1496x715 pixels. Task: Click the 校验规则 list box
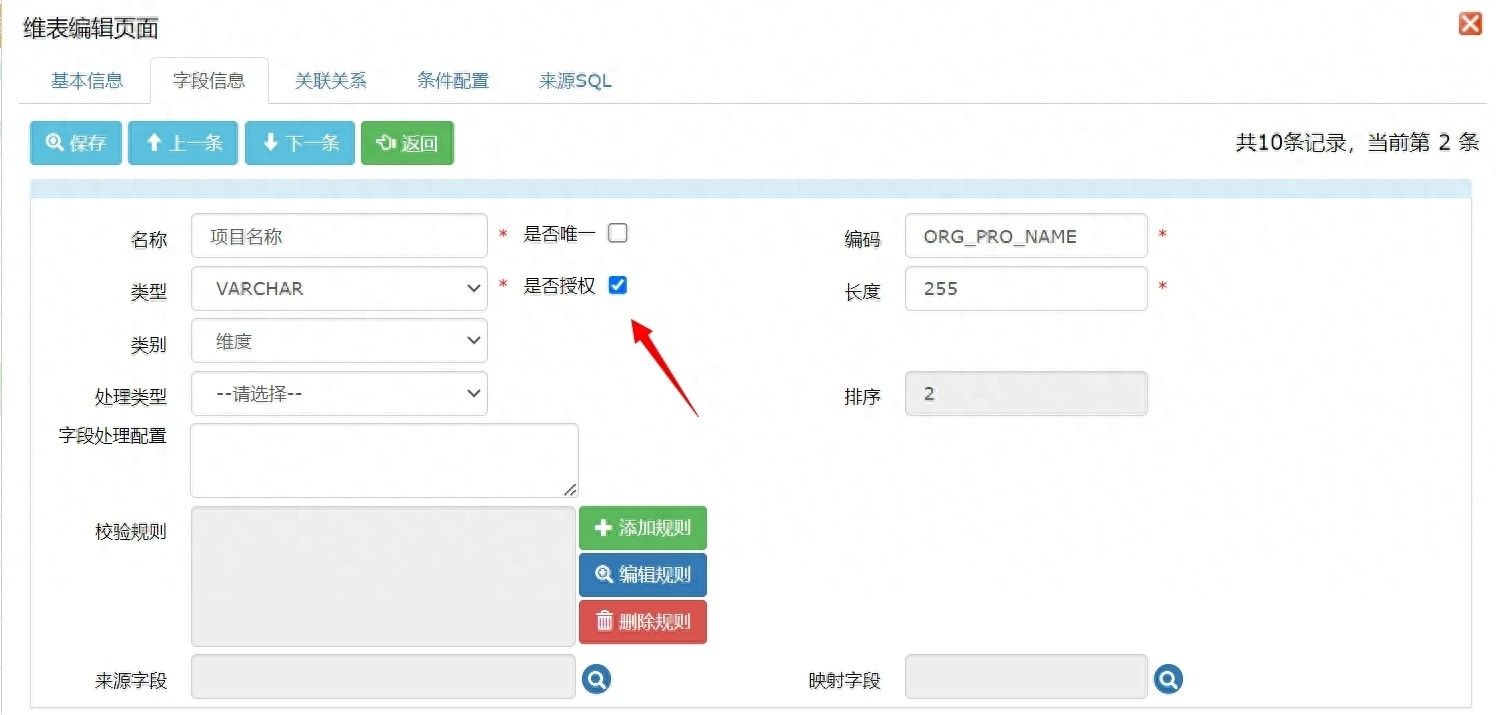point(383,576)
